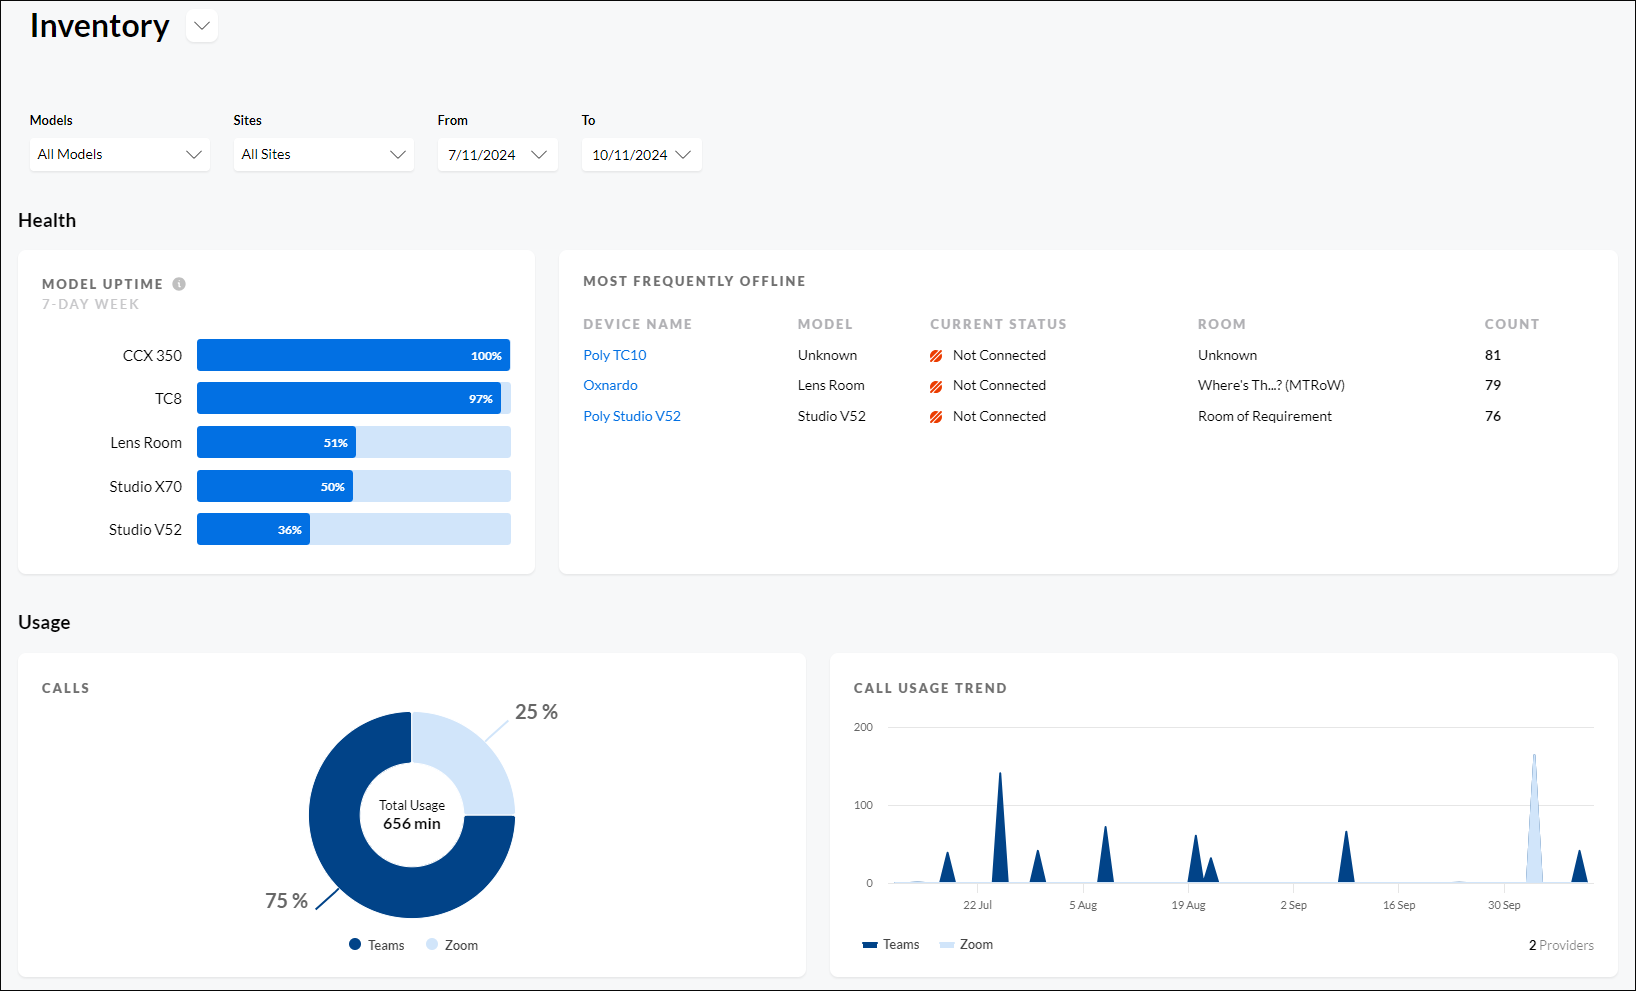Viewport: 1636px width, 991px height.
Task: Click the Not Connected icon beside Poly TC10
Action: [x=936, y=355]
